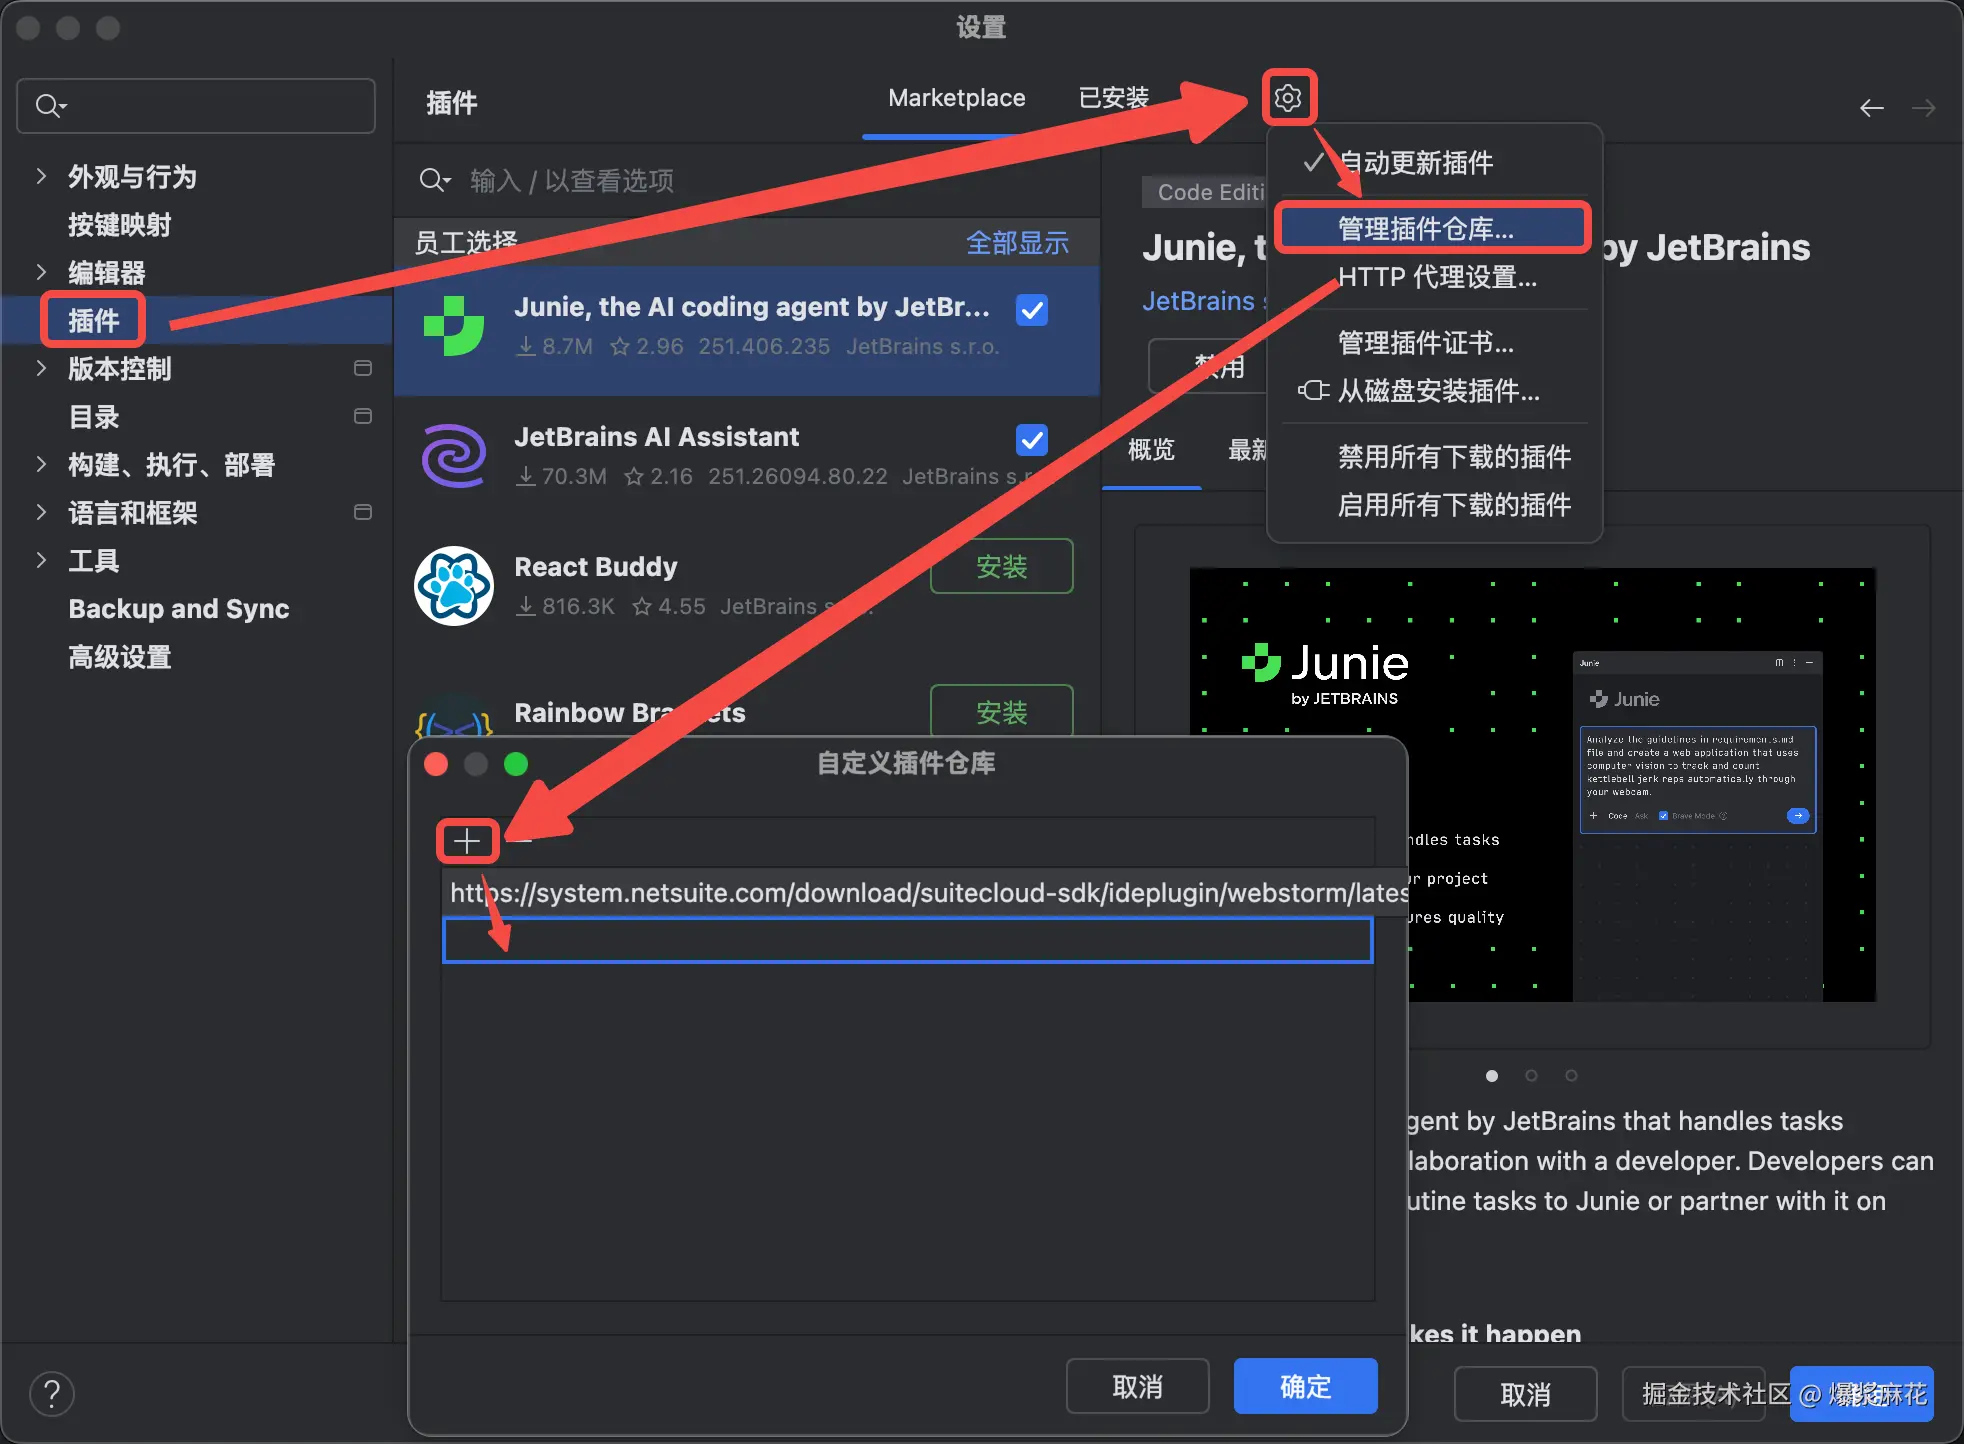Open the plugin settings gear icon
Screen dimensions: 1964x1444
(x=1288, y=98)
